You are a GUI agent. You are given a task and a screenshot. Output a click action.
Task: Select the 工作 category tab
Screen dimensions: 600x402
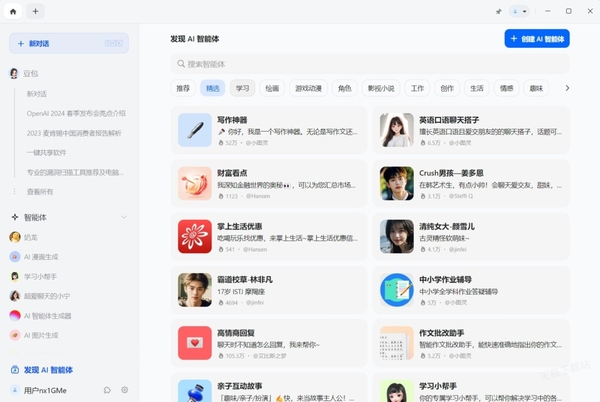click(x=417, y=88)
